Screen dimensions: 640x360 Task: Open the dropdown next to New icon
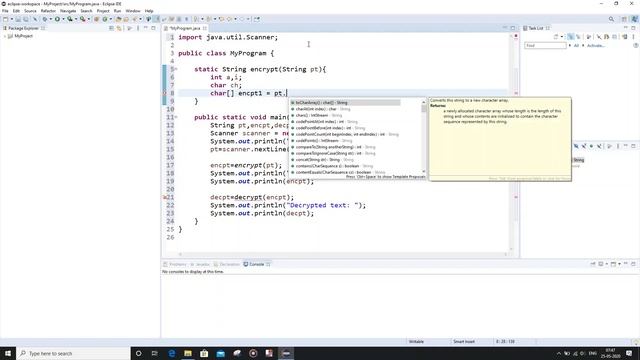coord(11,19)
